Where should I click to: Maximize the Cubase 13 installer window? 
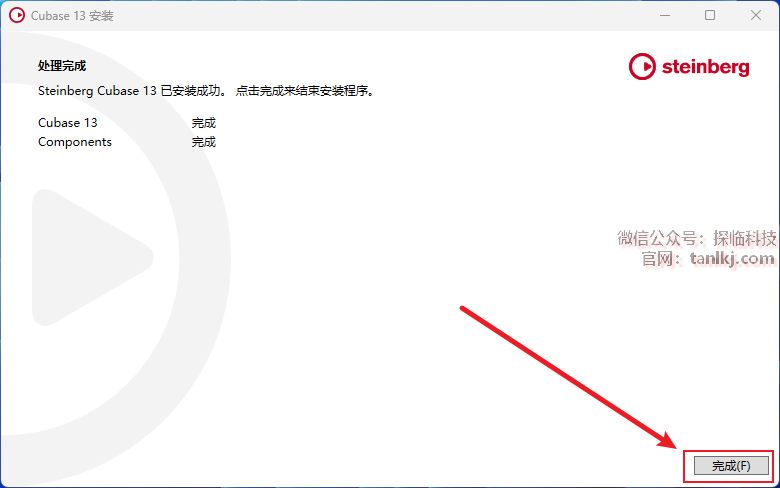[710, 15]
